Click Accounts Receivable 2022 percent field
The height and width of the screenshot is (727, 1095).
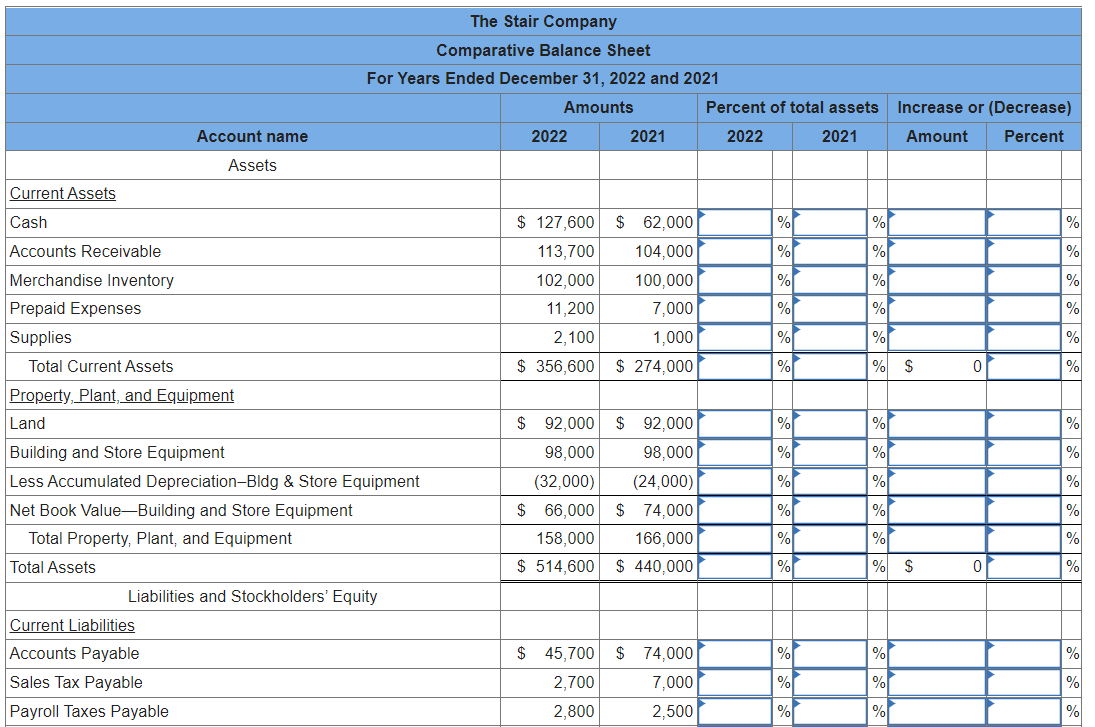click(735, 251)
